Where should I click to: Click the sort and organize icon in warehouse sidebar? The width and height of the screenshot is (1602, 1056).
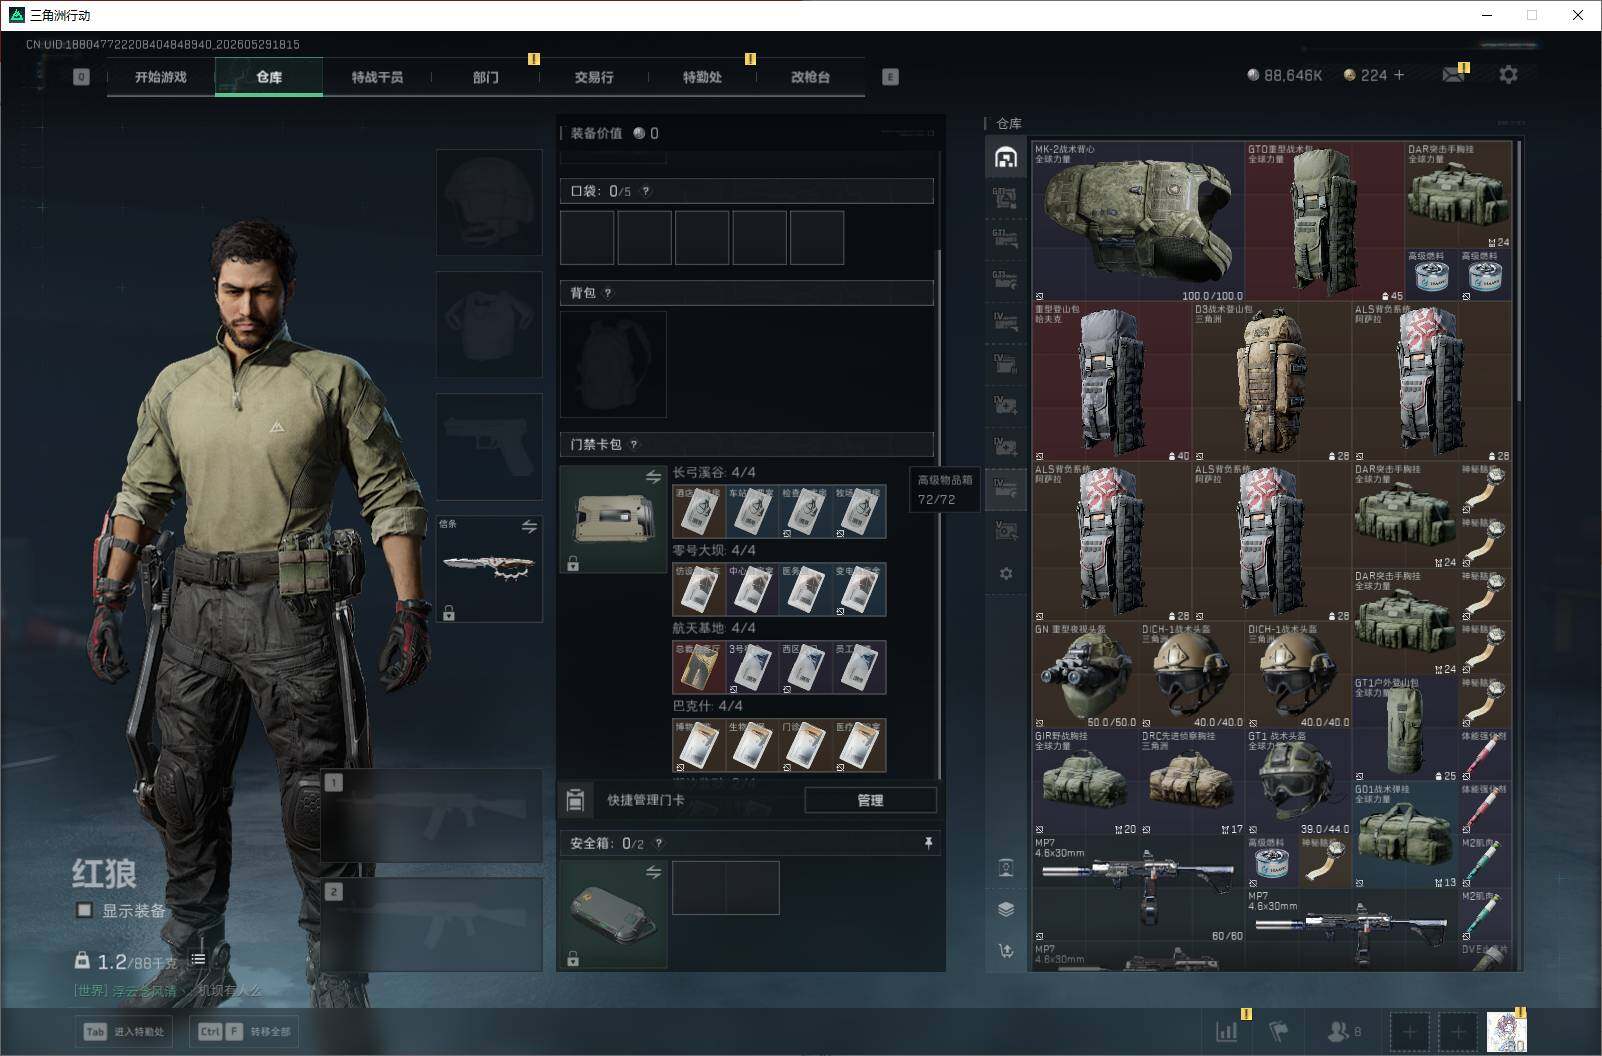click(x=1006, y=950)
